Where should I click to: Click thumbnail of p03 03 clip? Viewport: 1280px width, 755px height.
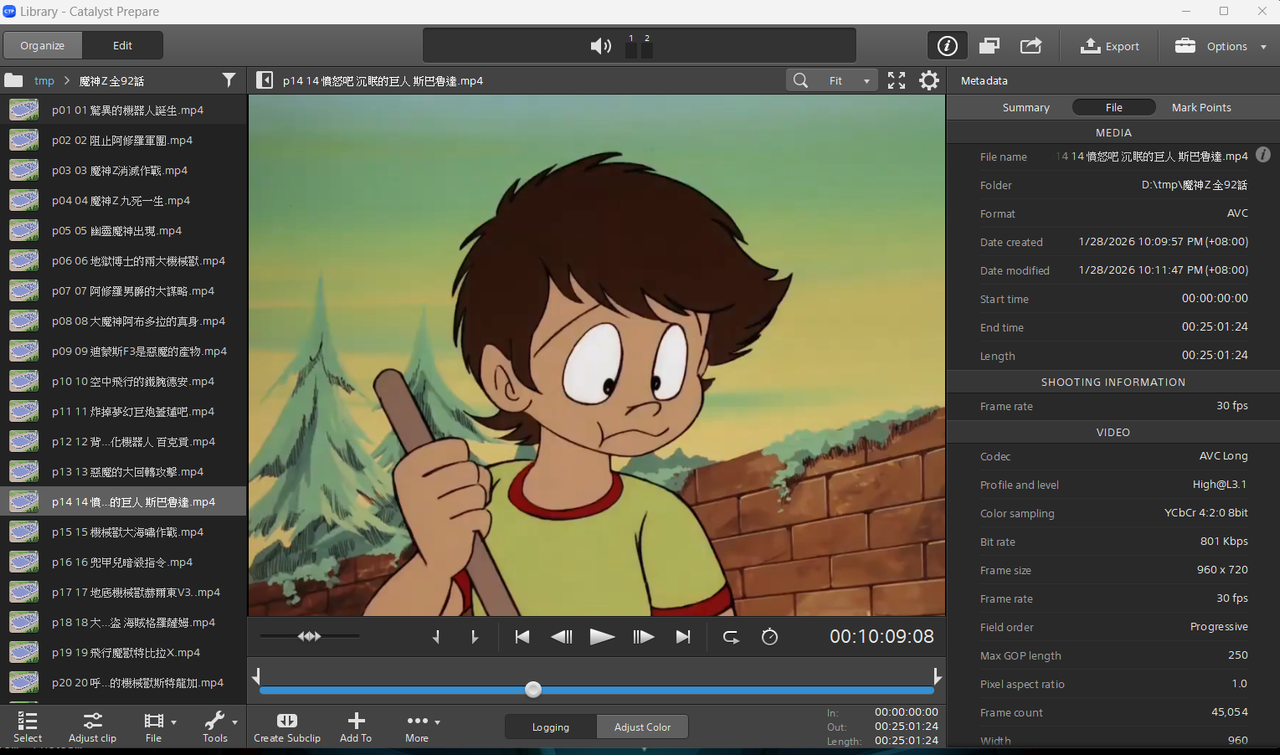coord(24,171)
